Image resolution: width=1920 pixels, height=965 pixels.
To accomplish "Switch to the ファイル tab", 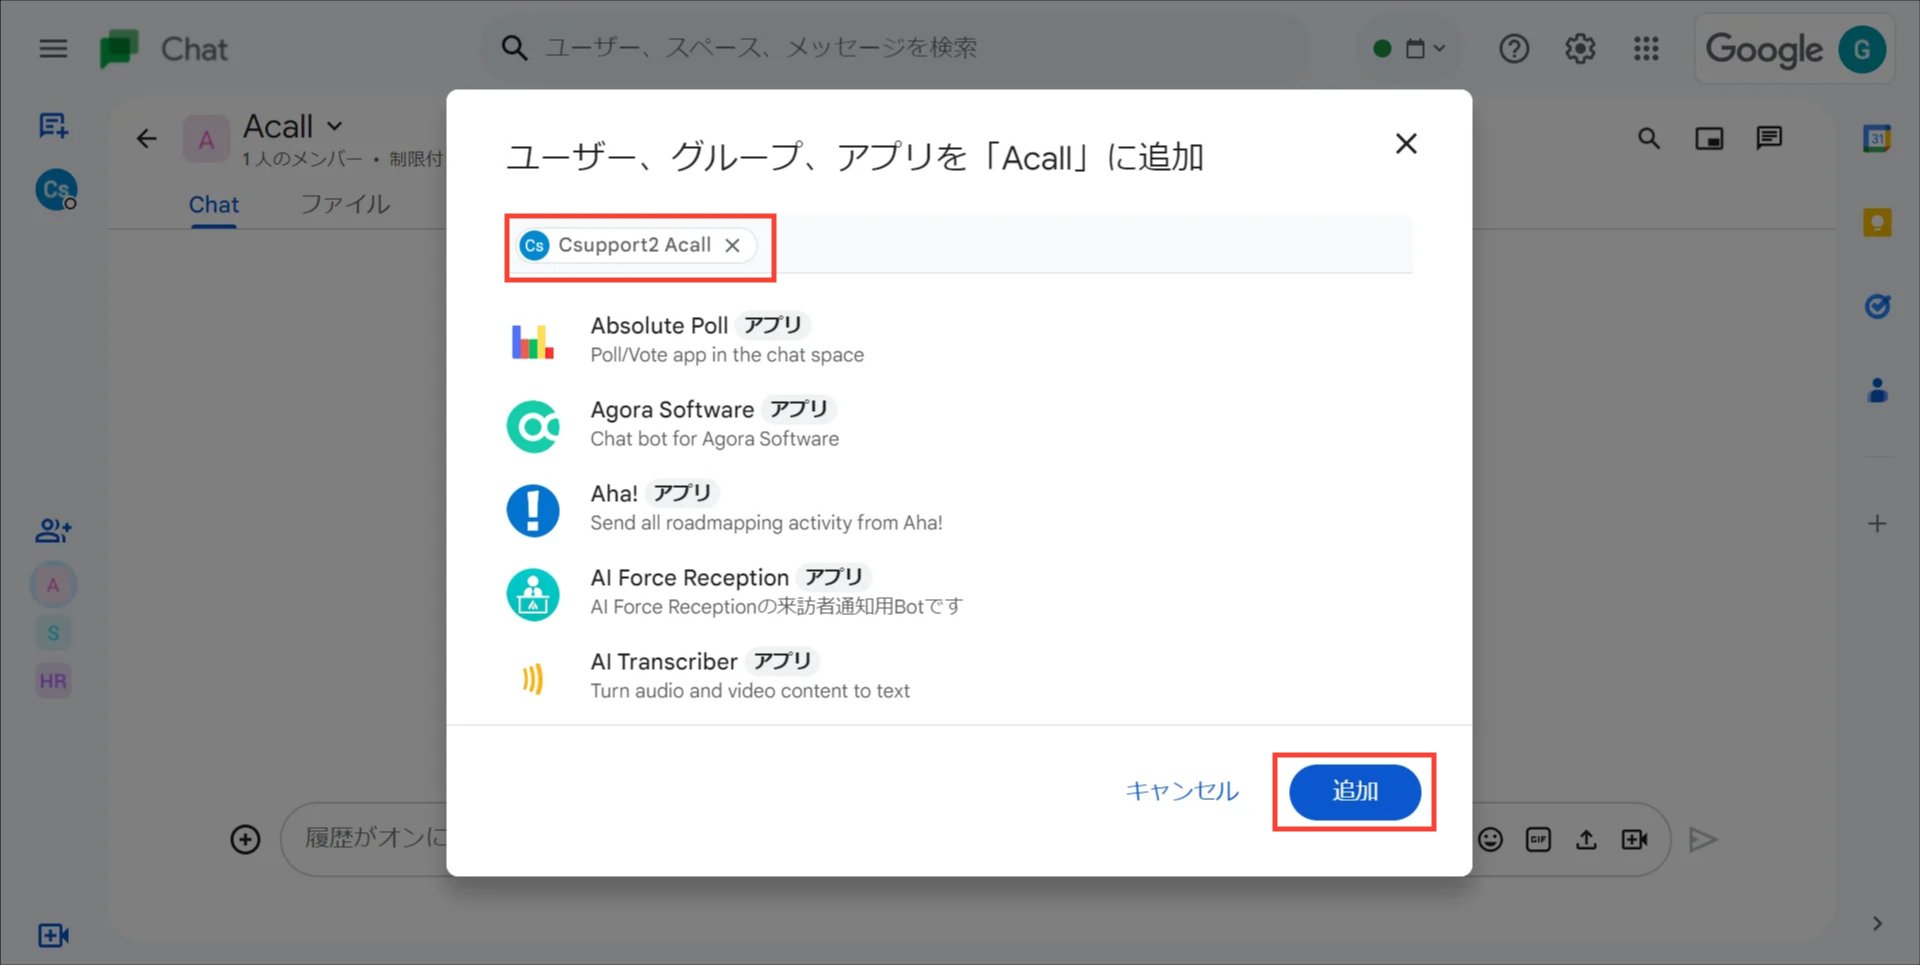I will pyautogui.click(x=345, y=204).
